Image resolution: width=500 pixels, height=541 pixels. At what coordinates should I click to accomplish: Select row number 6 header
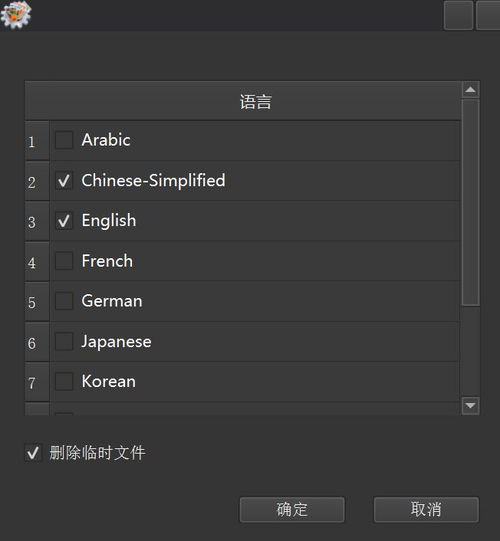click(x=37, y=342)
